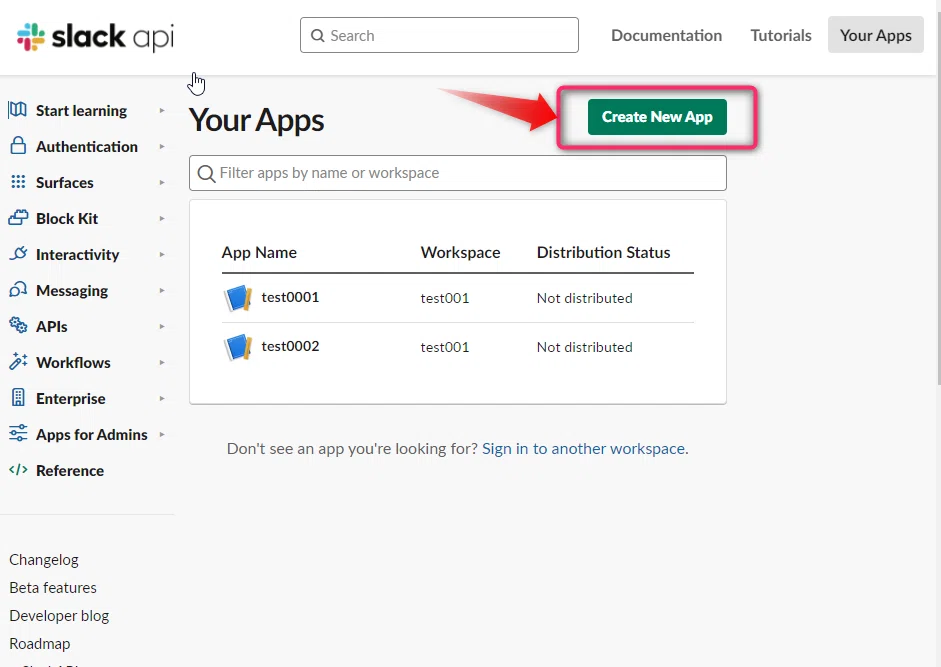Image resolution: width=941 pixels, height=667 pixels.
Task: Click test001 workspace in test0001 row
Action: click(x=445, y=298)
